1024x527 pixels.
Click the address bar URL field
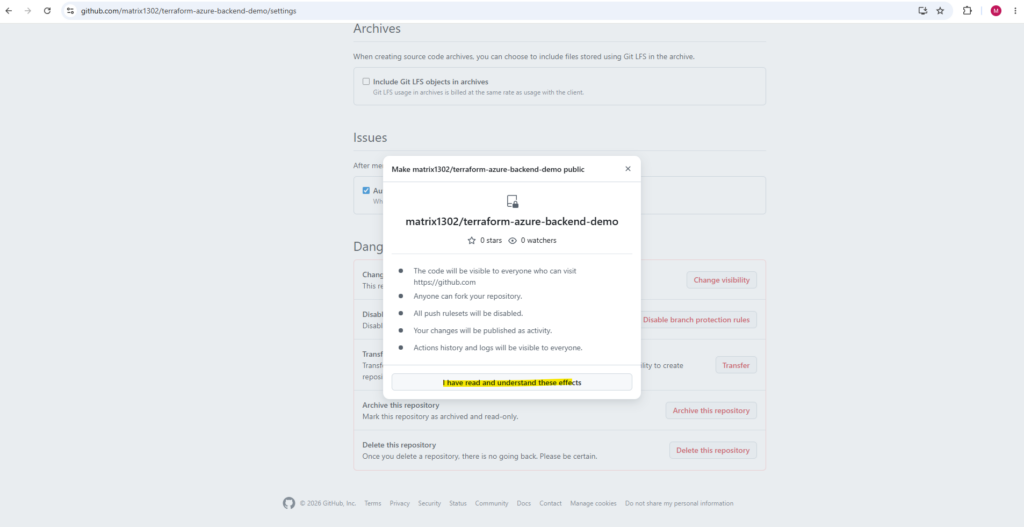(x=490, y=10)
